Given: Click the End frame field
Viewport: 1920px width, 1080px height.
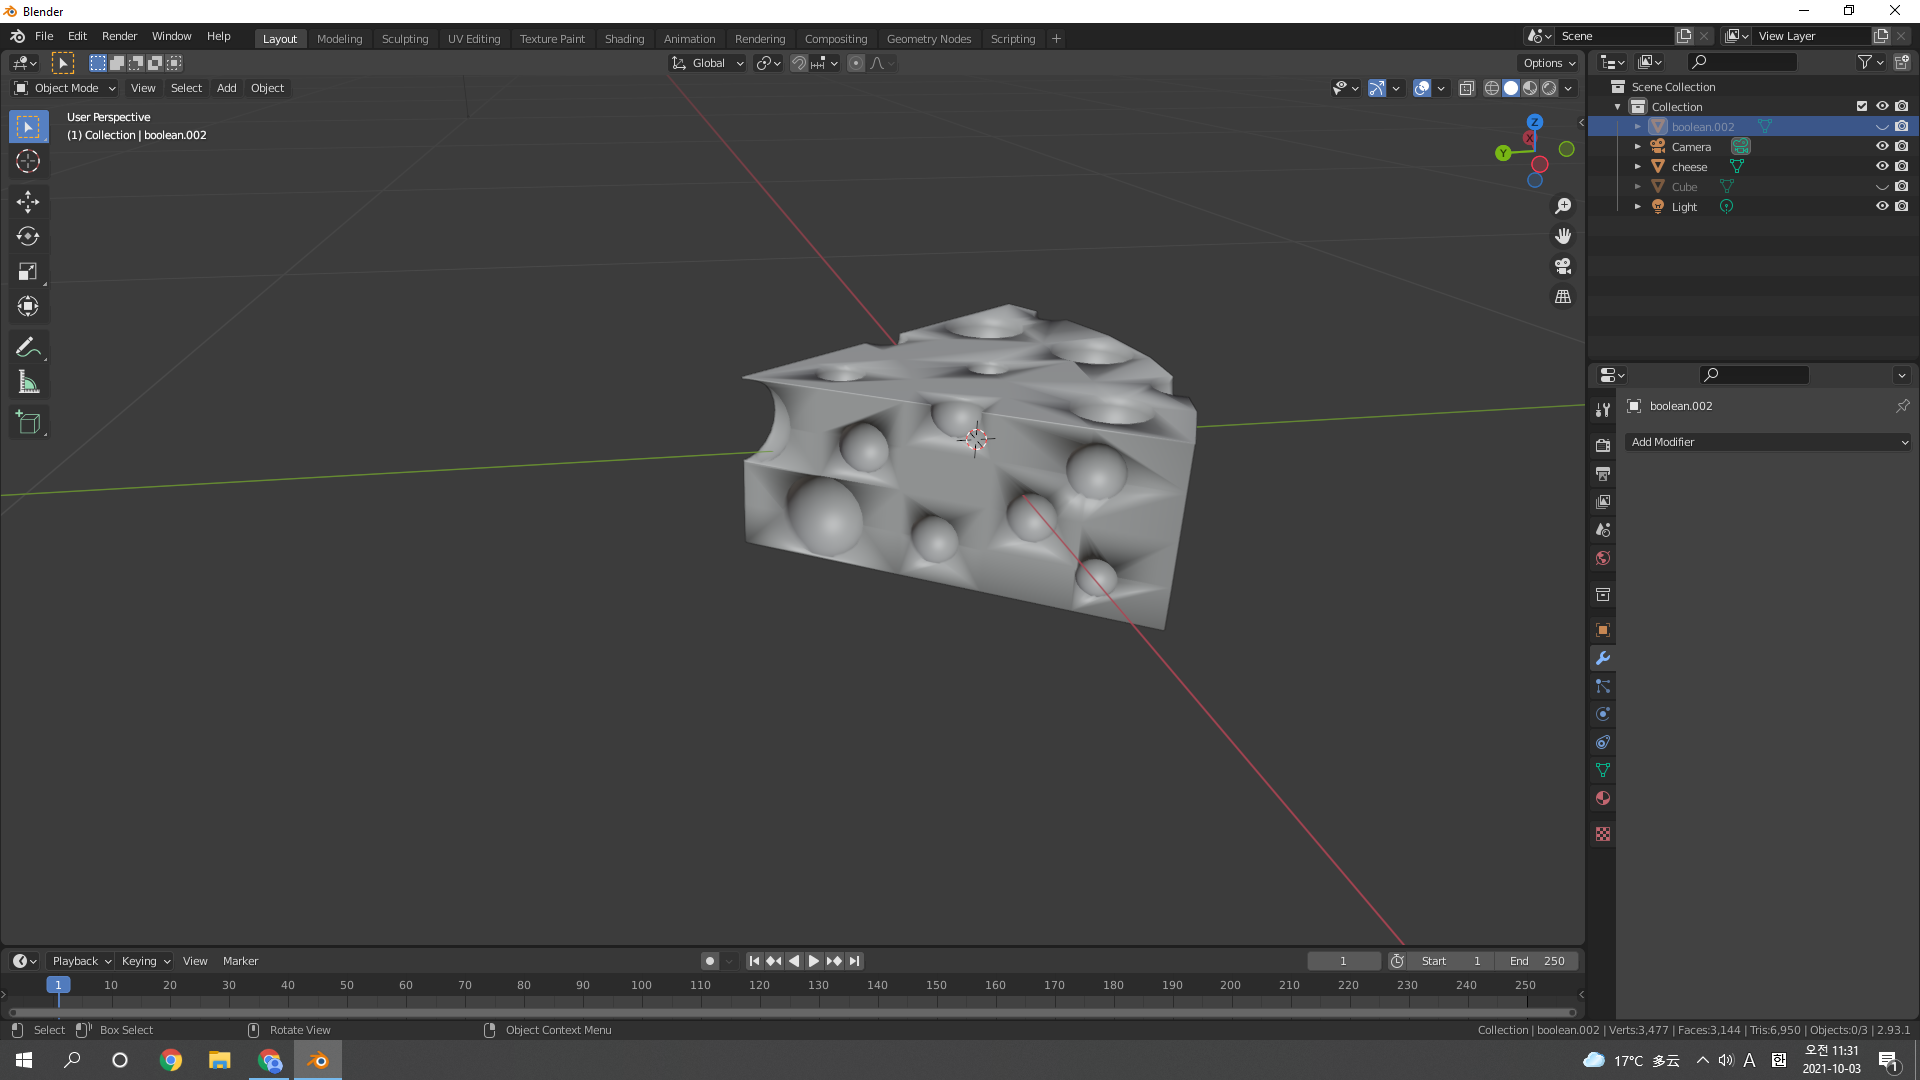Looking at the screenshot, I should (1538, 961).
